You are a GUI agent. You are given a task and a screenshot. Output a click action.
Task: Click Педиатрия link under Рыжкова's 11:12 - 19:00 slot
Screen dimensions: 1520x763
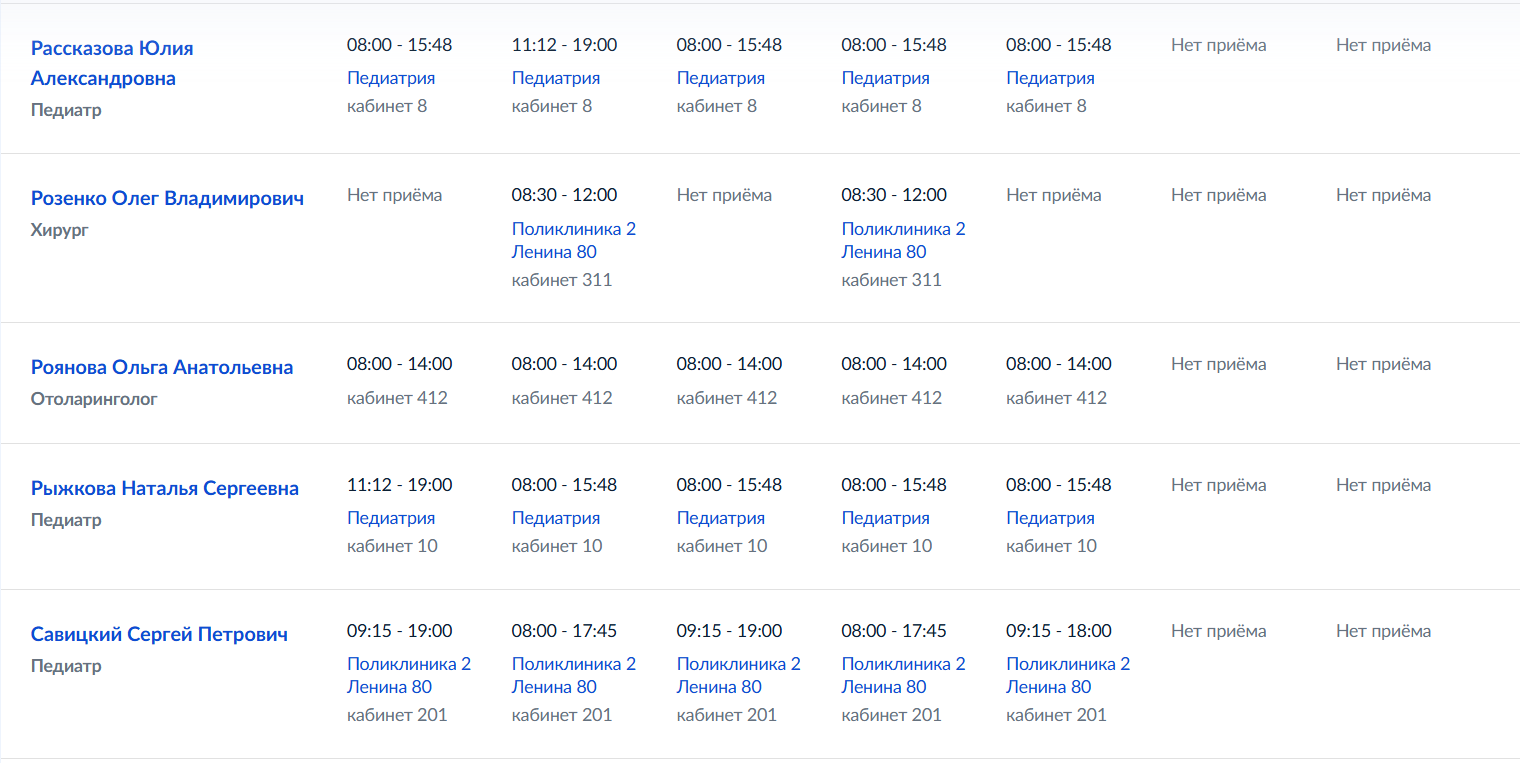click(391, 518)
